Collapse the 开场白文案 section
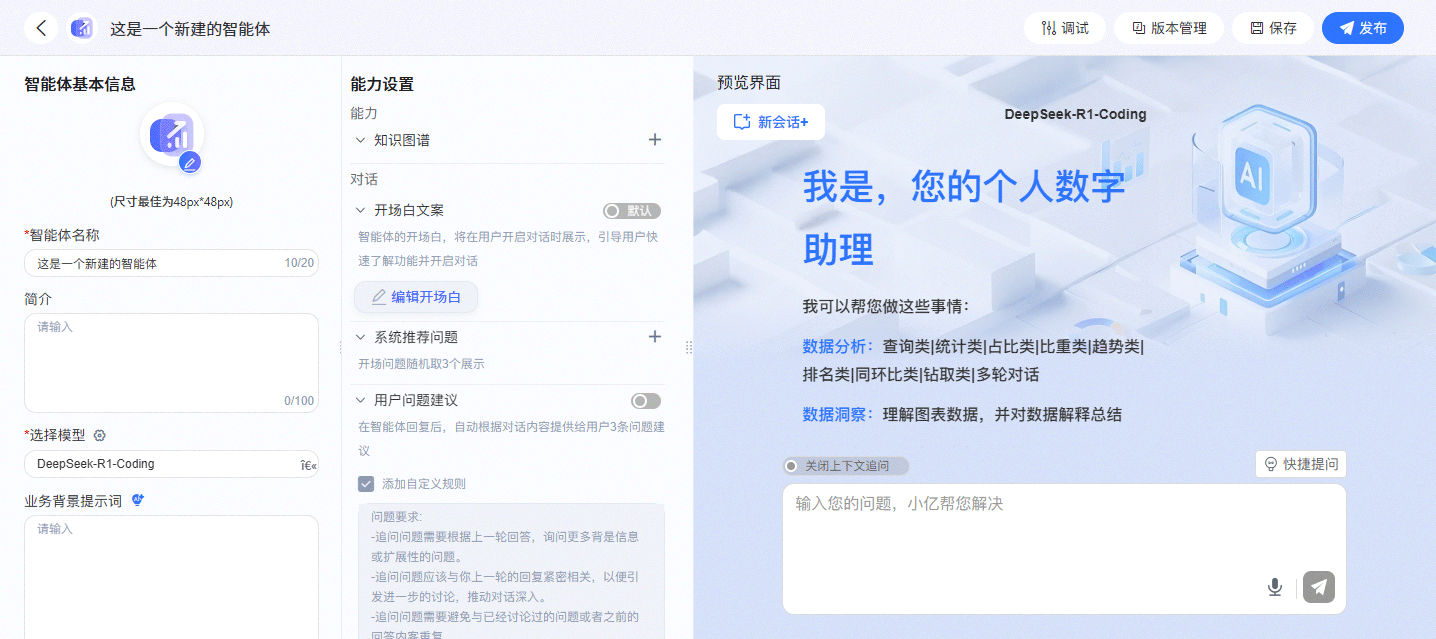Screen dimensions: 1436x639 361,210
